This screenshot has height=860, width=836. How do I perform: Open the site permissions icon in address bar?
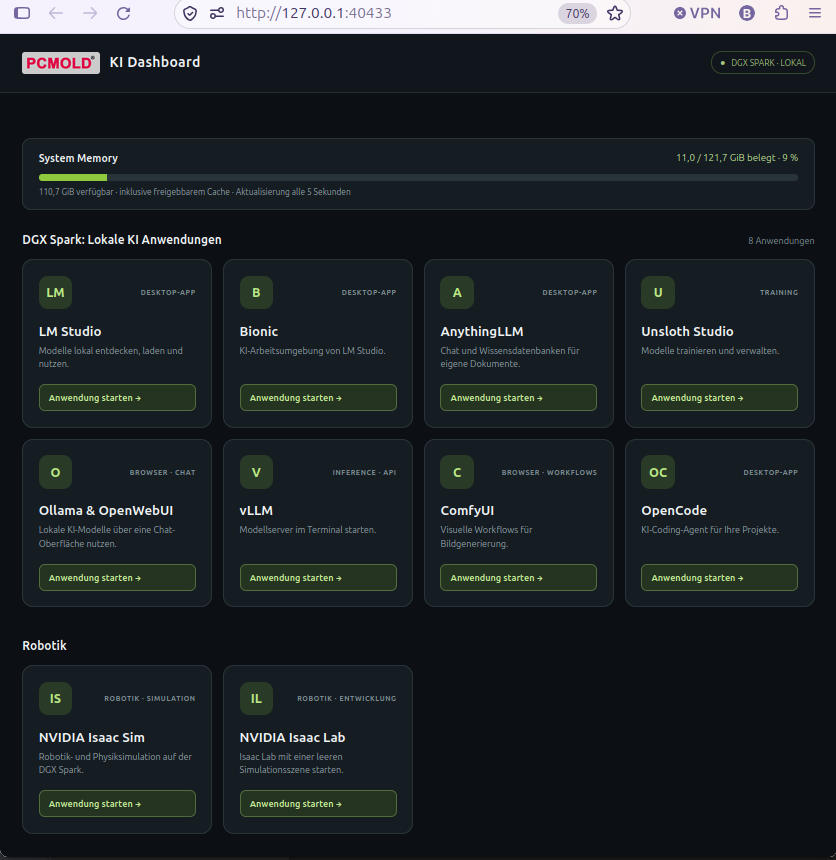click(217, 13)
